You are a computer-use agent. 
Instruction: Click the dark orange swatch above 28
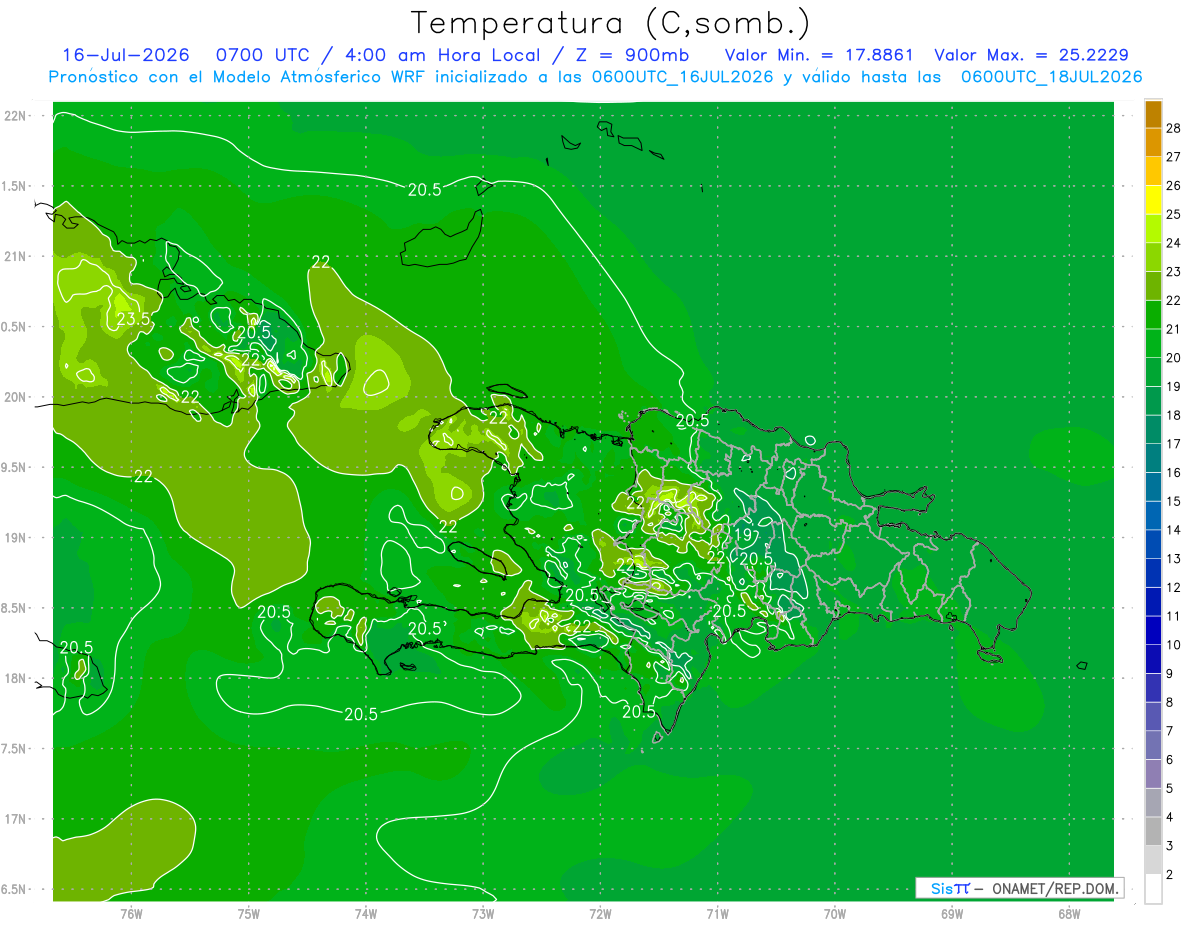click(x=1153, y=114)
